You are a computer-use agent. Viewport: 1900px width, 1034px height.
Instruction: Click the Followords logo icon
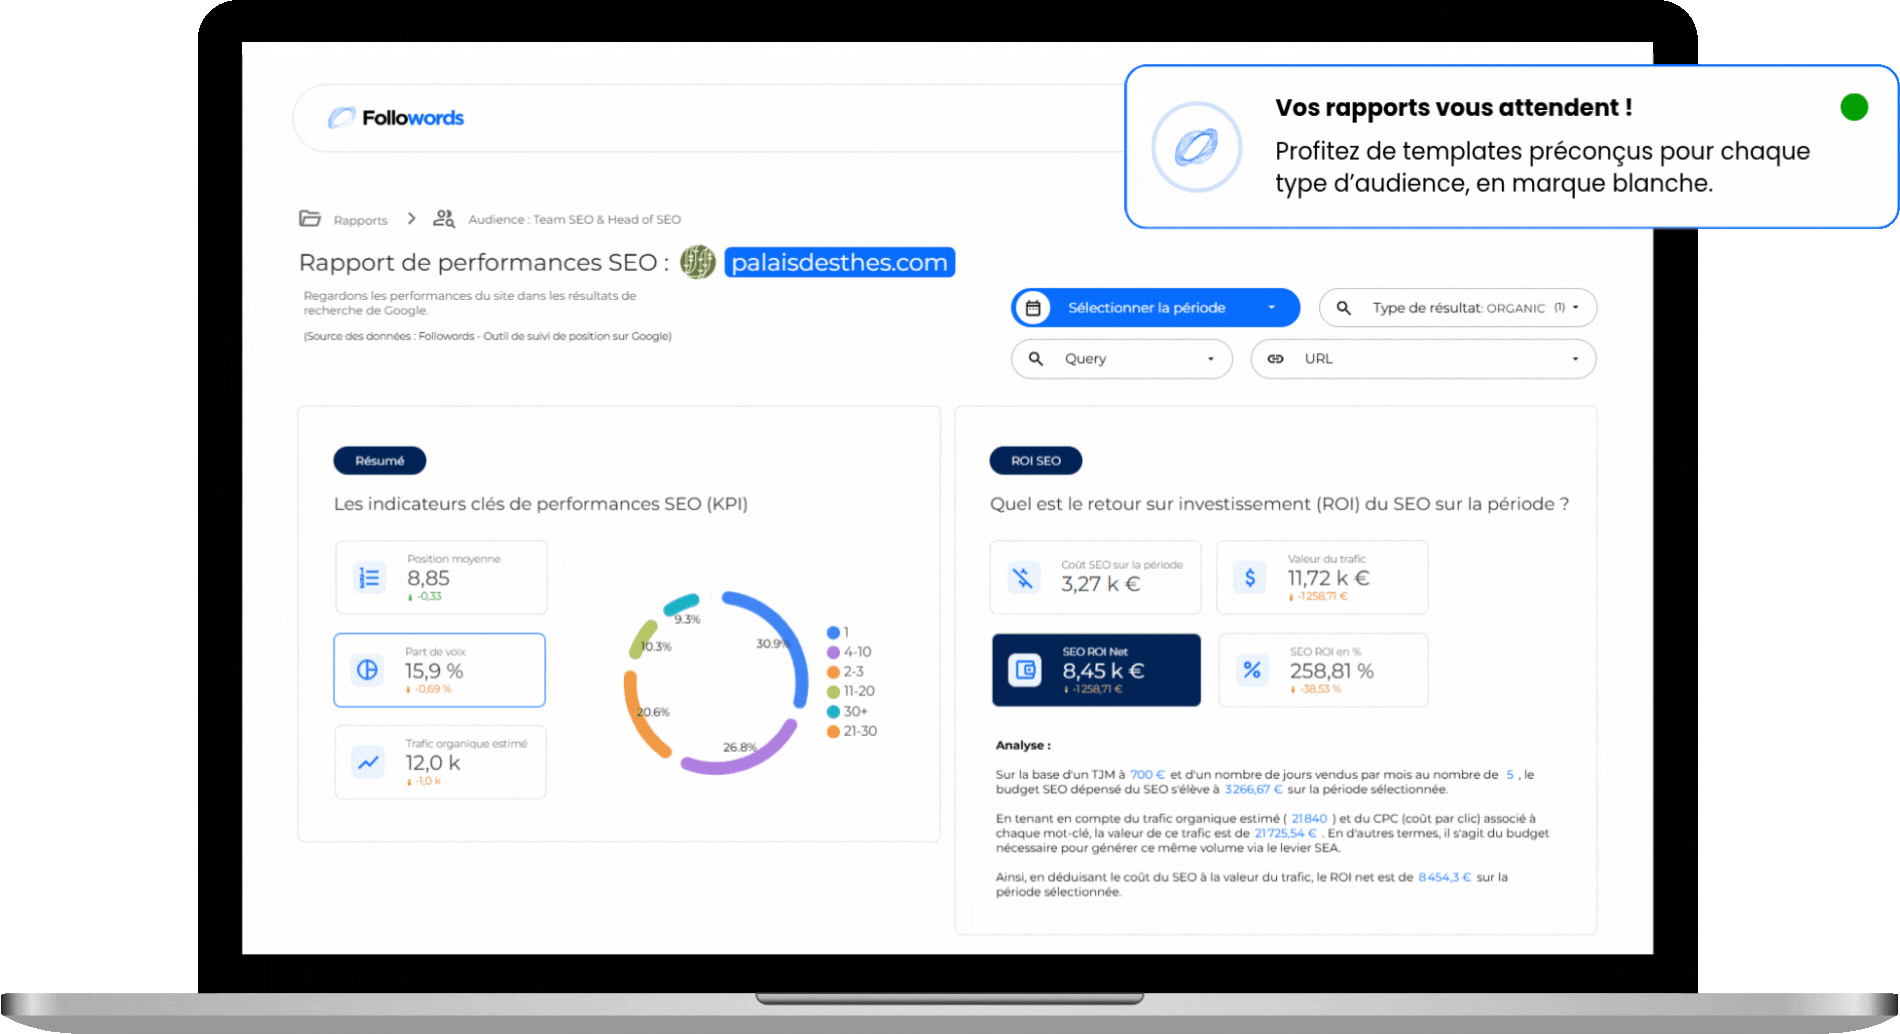coord(344,117)
